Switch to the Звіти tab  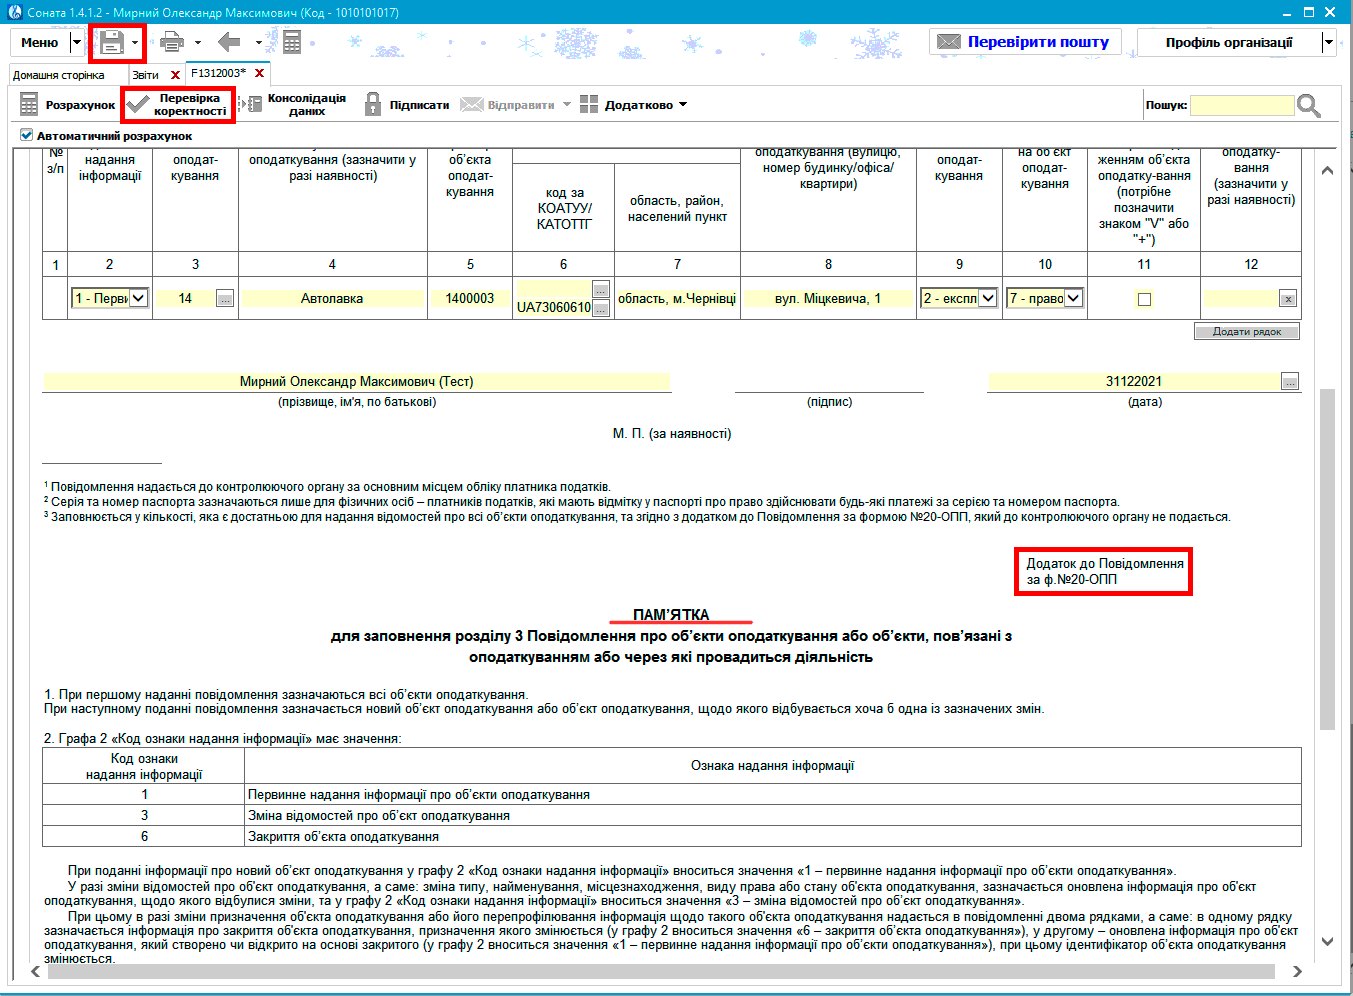tap(146, 75)
